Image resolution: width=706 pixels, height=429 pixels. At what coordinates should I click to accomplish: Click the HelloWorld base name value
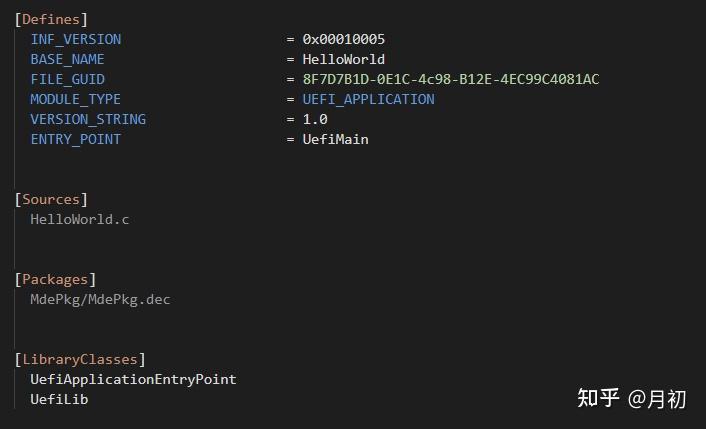[343, 59]
